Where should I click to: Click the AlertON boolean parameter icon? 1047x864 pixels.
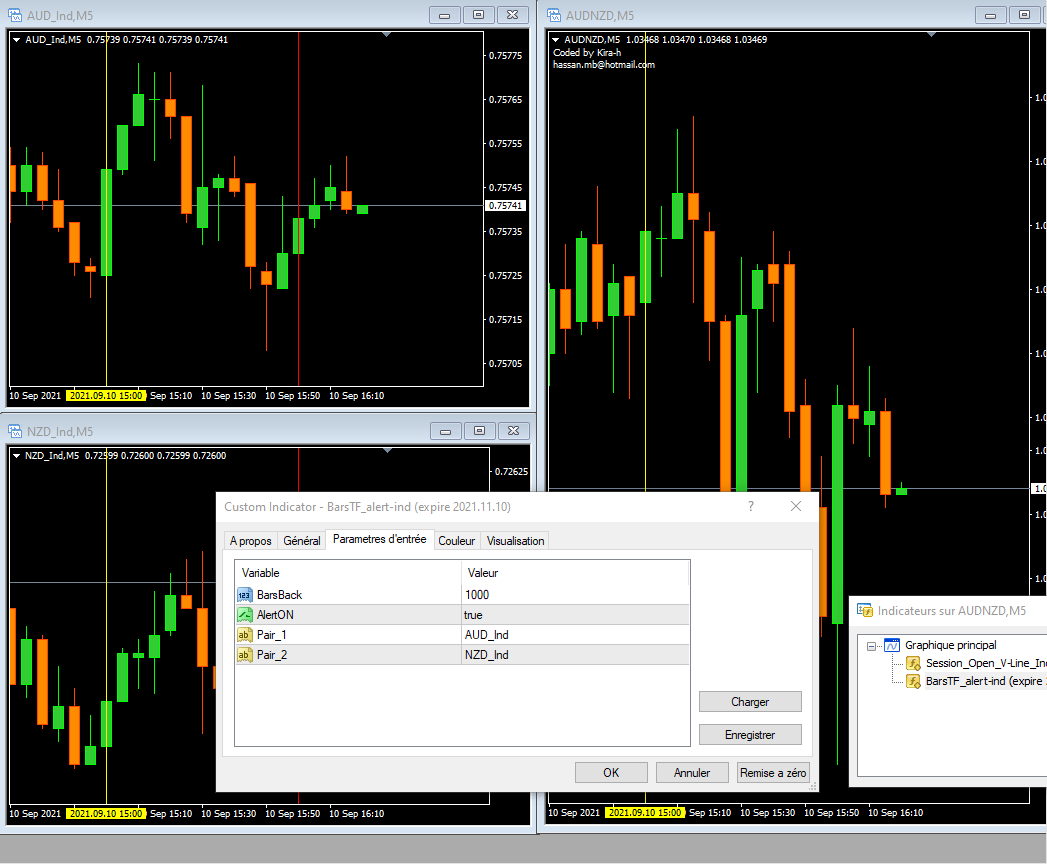coord(245,615)
